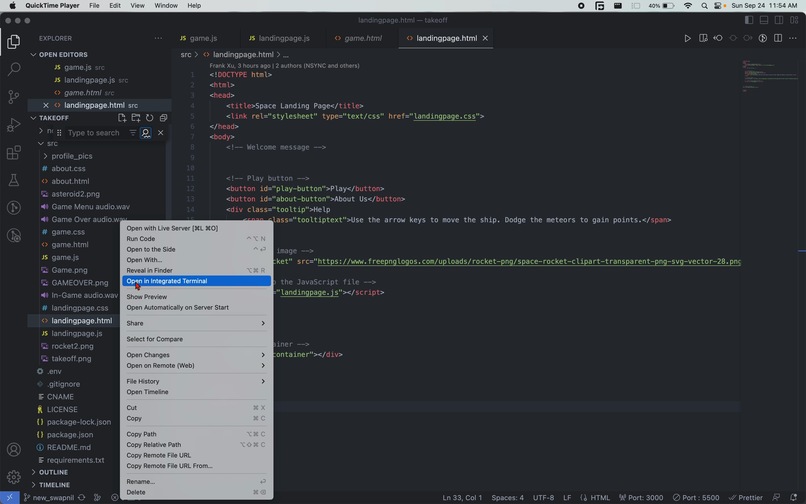Screen dimensions: 806x504
Task: Open the macOS Spotlight search icon
Action: point(704,6)
